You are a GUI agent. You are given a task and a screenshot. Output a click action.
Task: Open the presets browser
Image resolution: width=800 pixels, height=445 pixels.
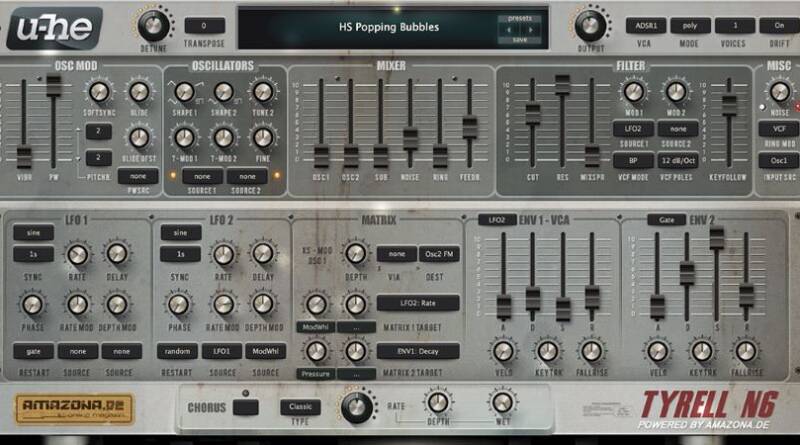click(520, 18)
